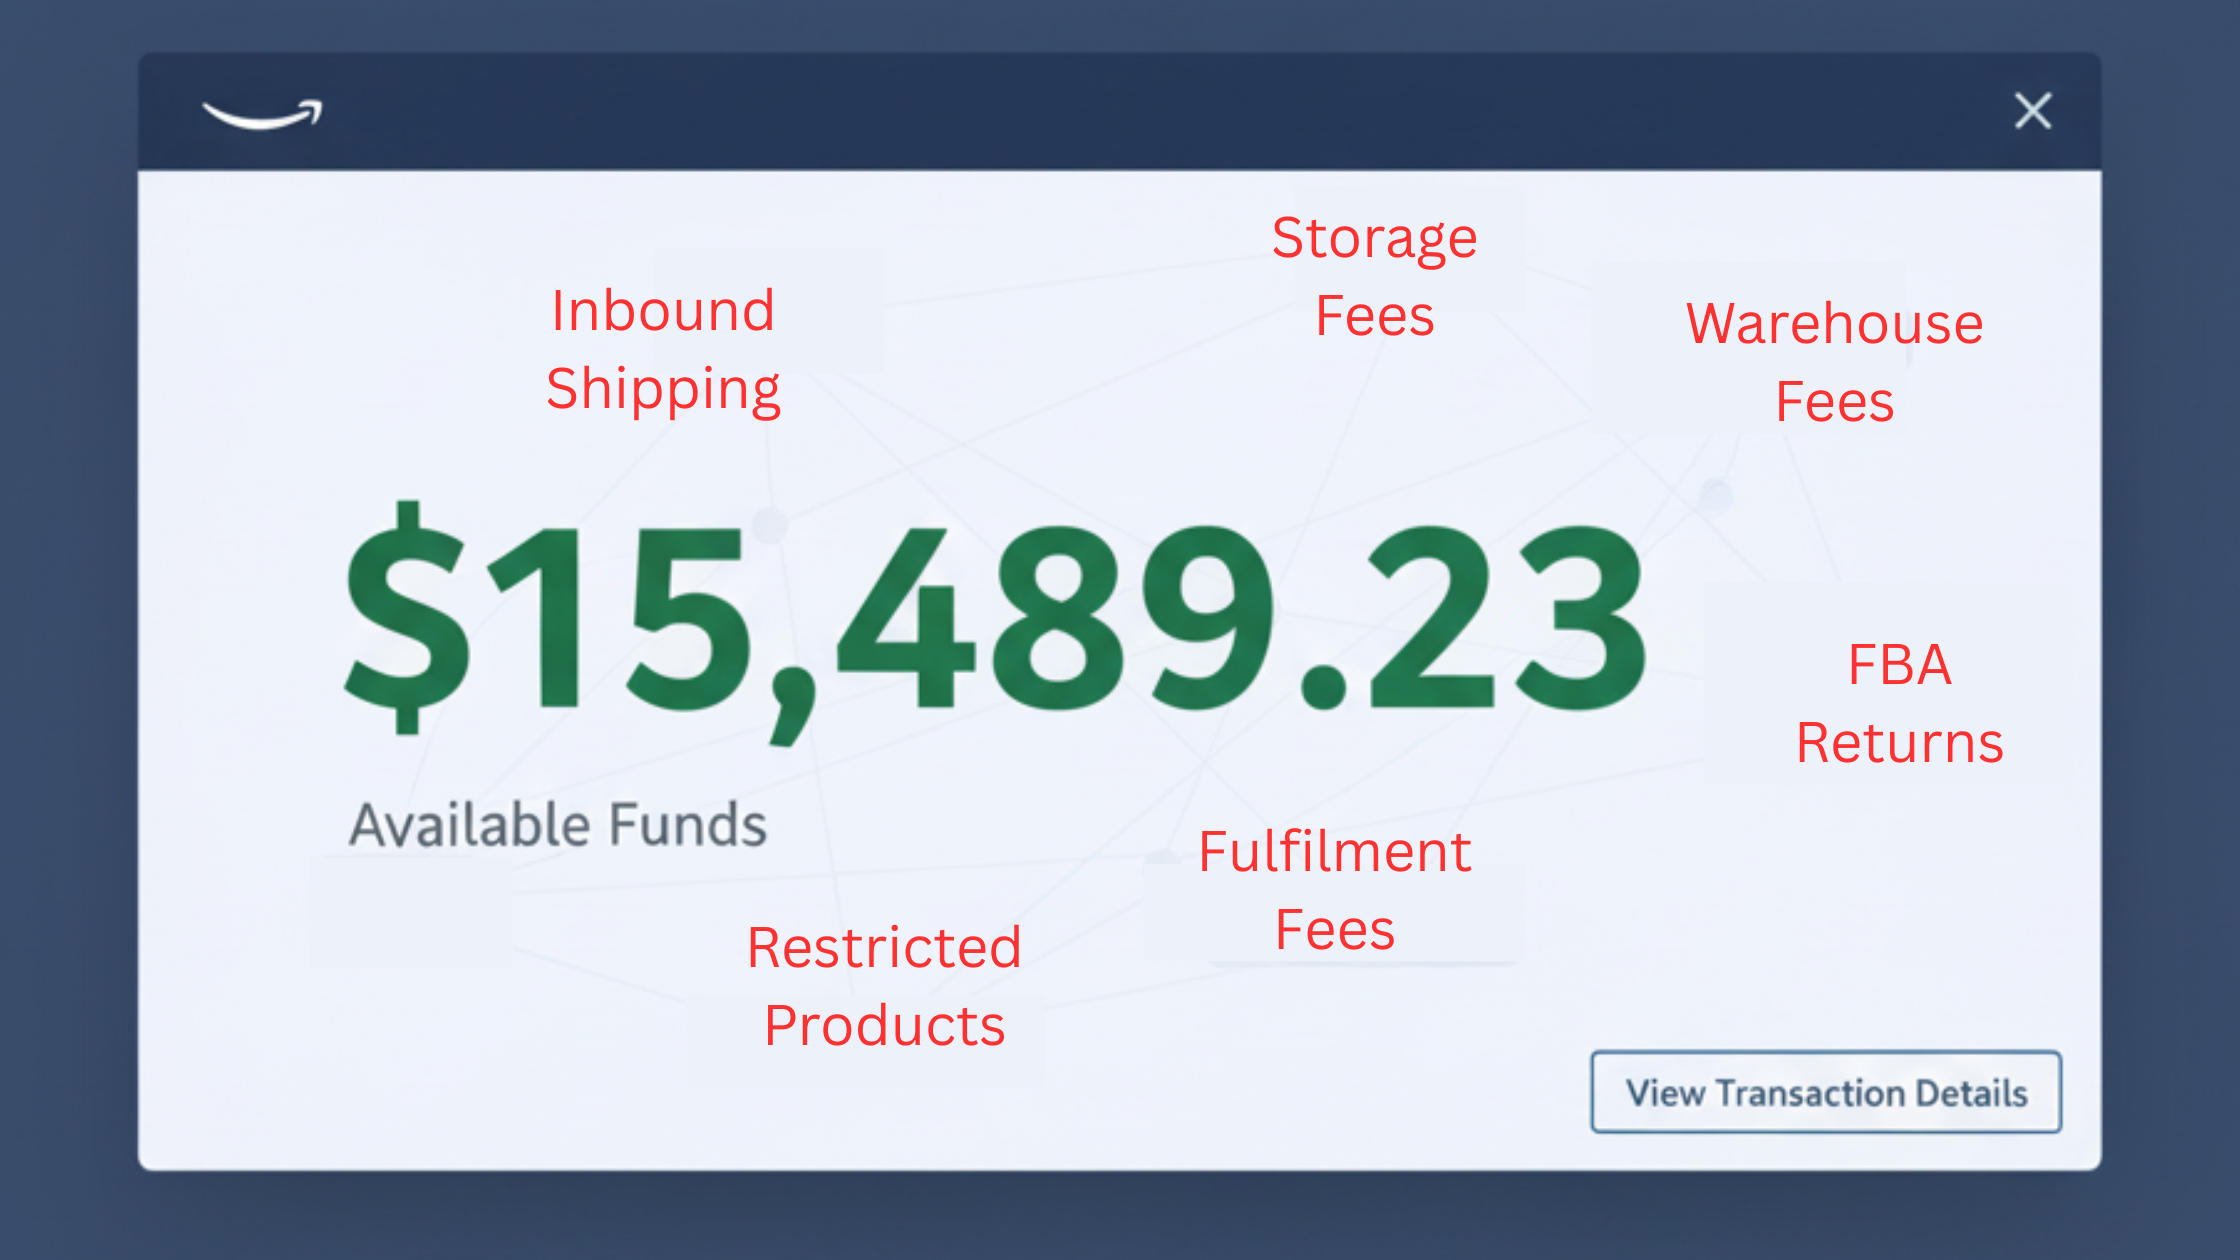Viewport: 2240px width, 1260px height.
Task: Click the Warehouse Fees label
Action: pos(1834,362)
